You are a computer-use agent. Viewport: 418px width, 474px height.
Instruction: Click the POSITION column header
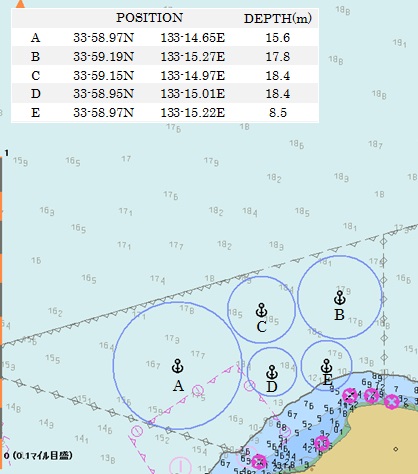149,18
